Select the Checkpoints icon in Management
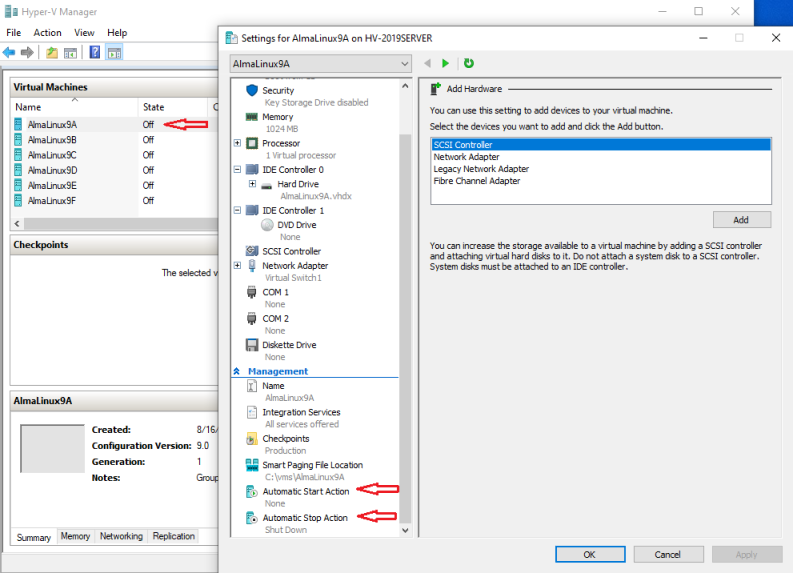The width and height of the screenshot is (793, 573). (x=251, y=438)
